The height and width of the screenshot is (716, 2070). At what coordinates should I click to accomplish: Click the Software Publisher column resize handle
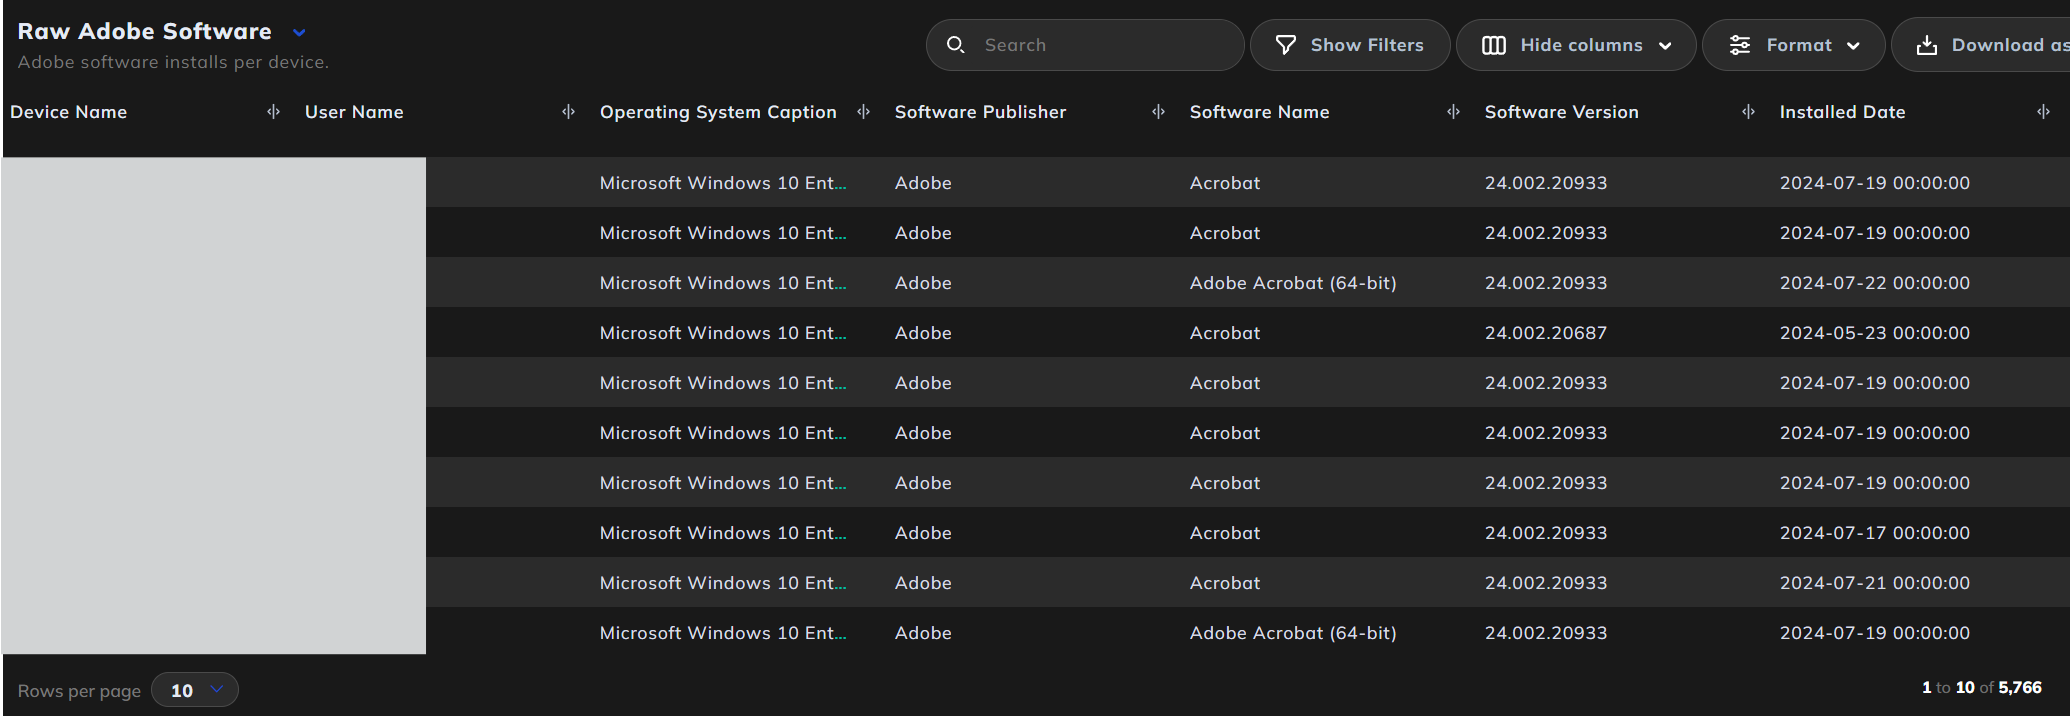tap(1158, 112)
